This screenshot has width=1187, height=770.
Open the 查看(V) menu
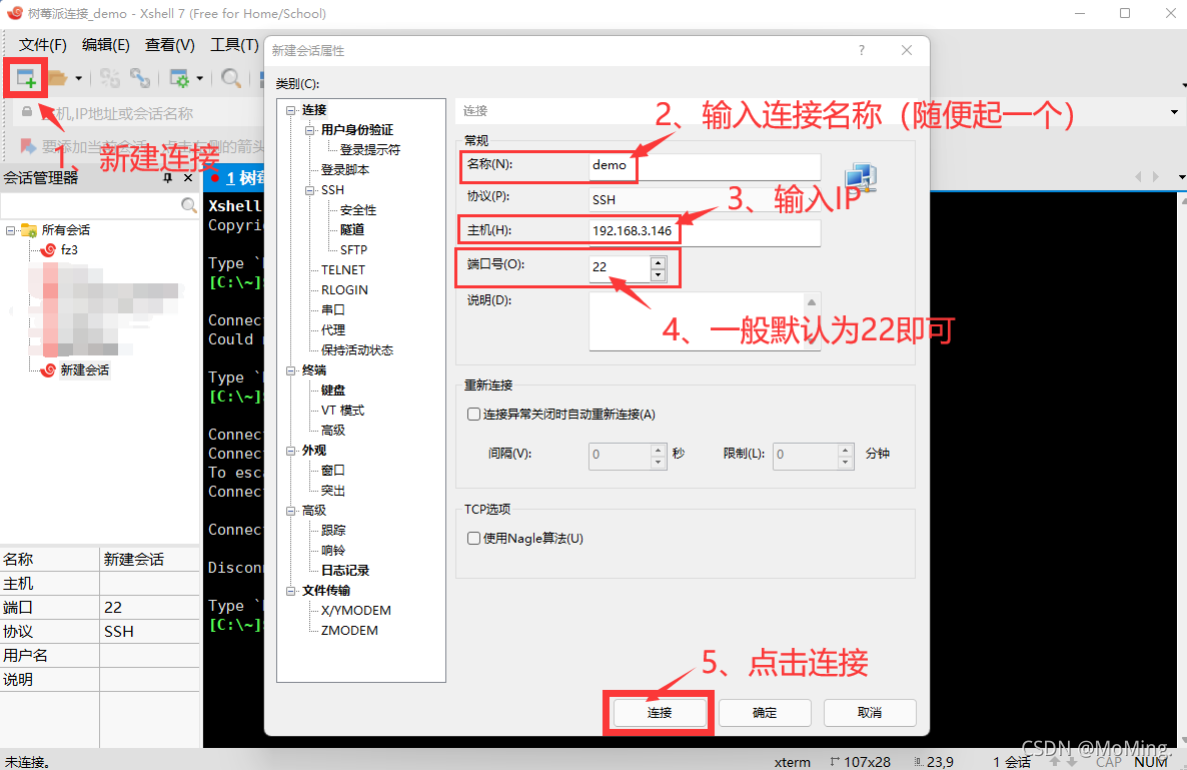[170, 45]
